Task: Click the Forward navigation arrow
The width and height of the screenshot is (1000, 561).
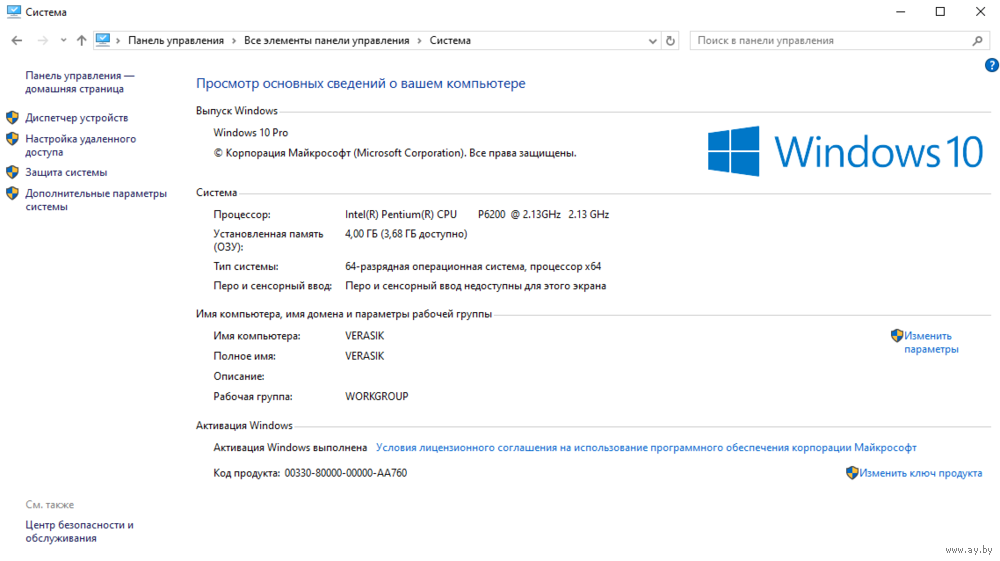Action: (43, 40)
